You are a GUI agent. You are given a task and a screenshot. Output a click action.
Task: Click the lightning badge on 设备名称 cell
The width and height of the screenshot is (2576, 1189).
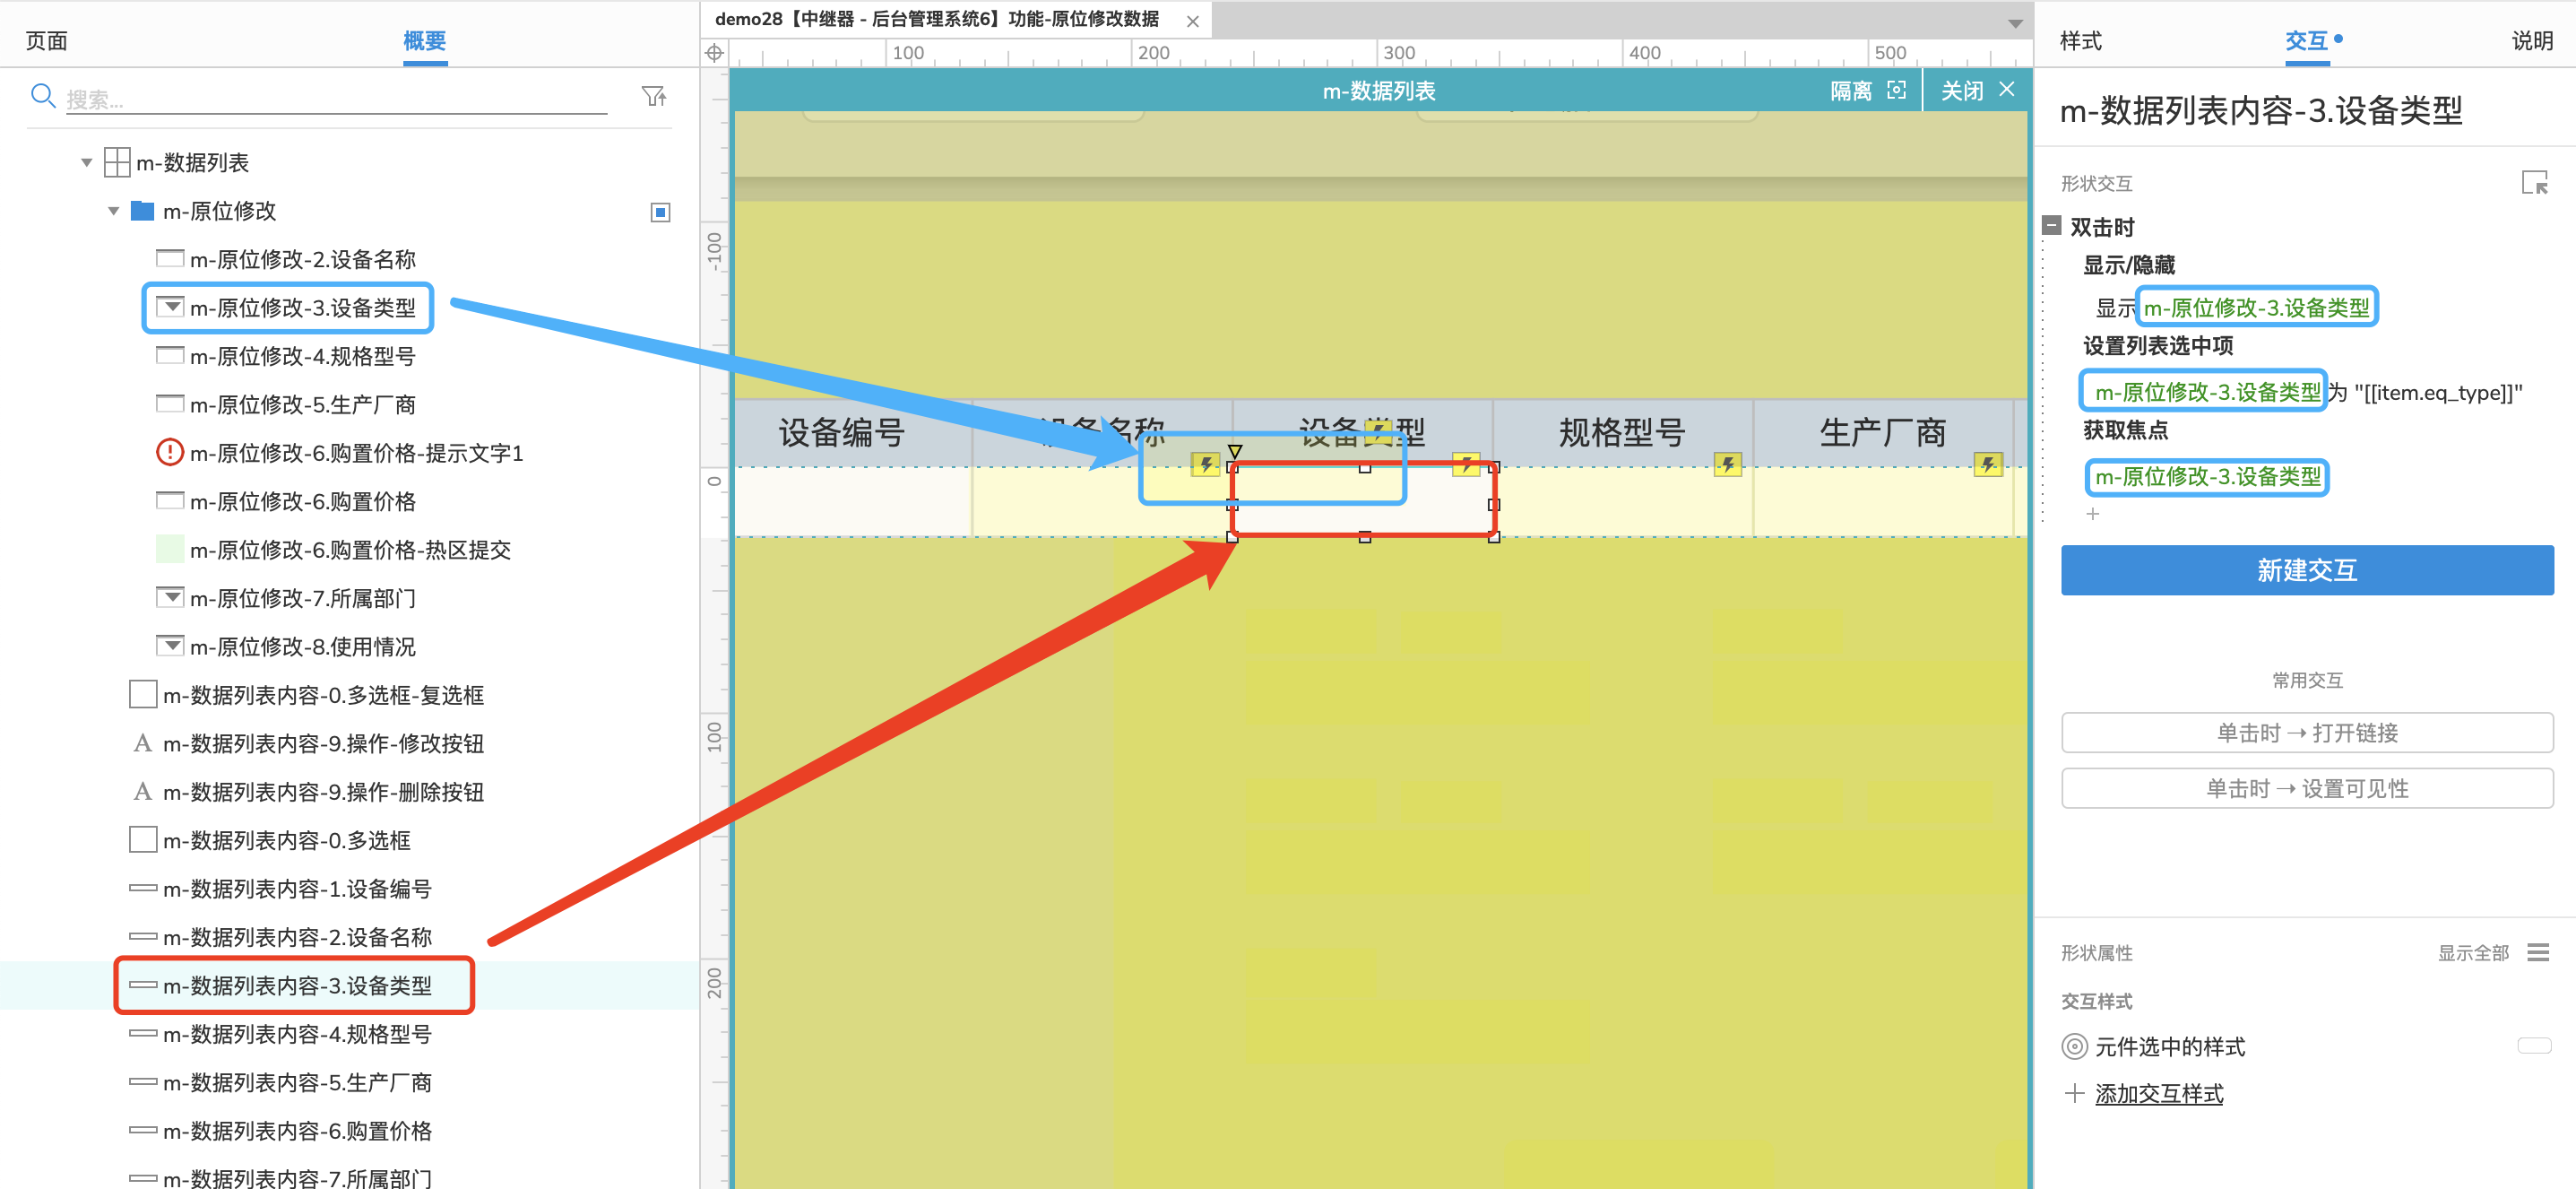(1206, 464)
